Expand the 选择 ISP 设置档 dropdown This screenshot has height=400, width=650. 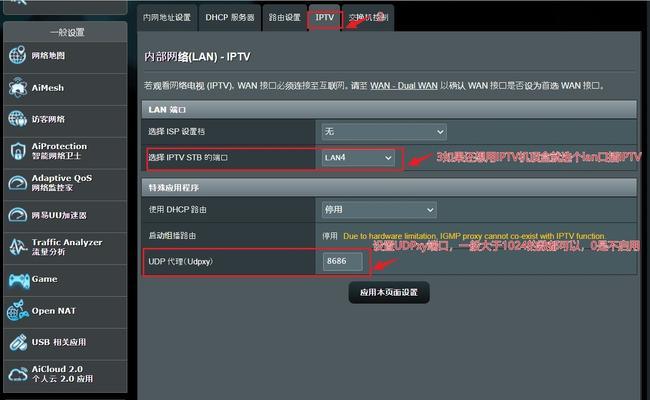(384, 132)
